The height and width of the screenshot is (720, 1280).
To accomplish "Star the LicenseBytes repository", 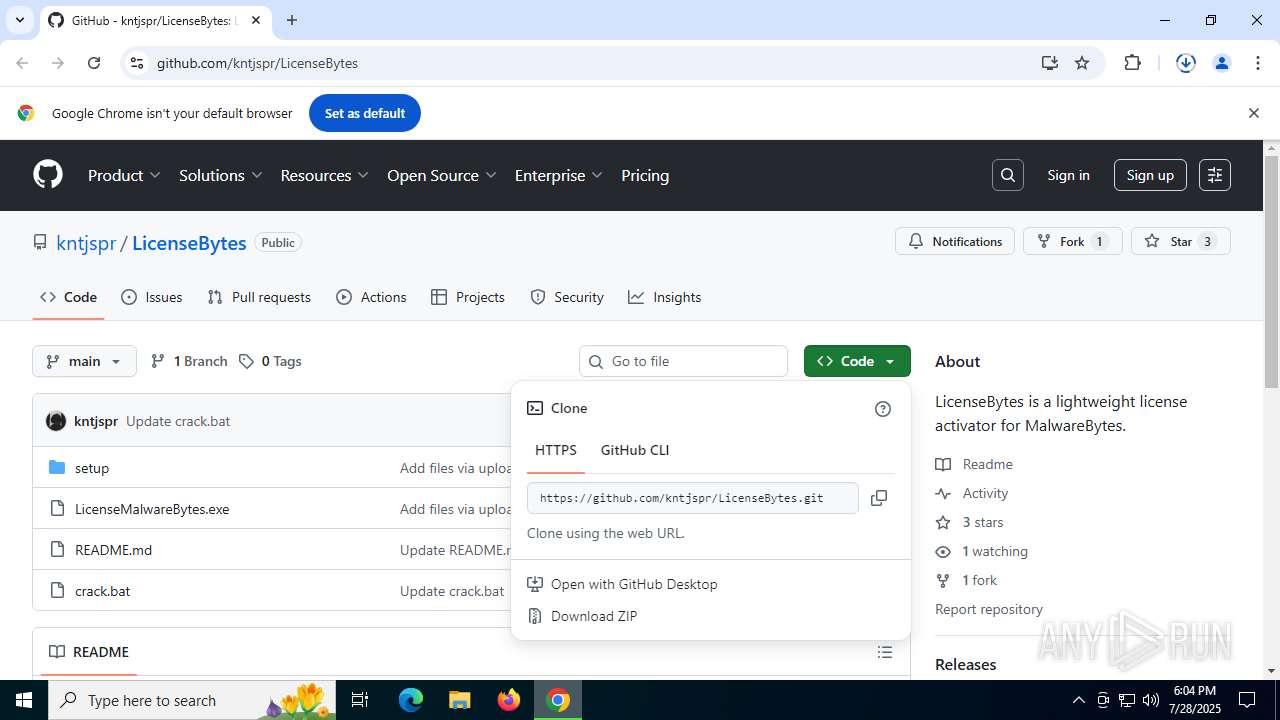I will coord(1180,241).
